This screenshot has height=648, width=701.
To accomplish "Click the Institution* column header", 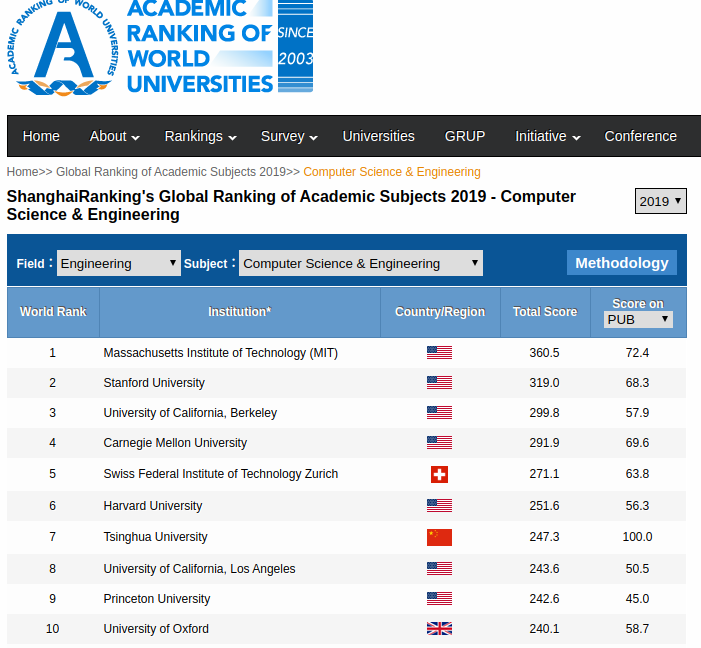I will tap(240, 312).
